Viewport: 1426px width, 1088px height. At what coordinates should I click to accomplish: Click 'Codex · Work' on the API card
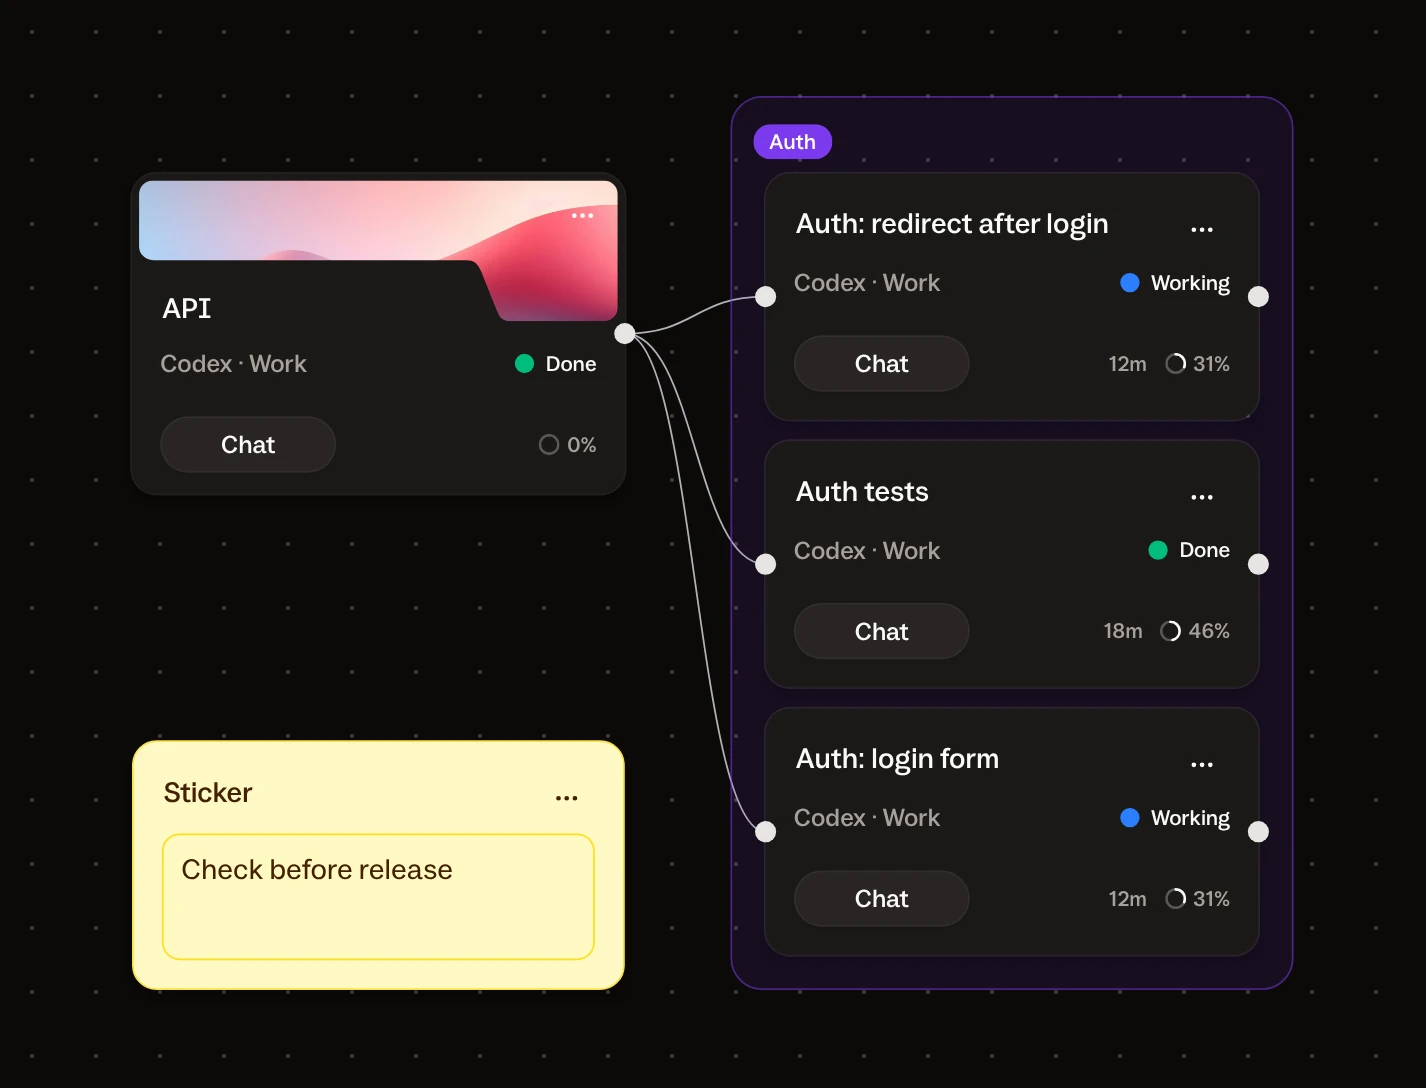[234, 364]
